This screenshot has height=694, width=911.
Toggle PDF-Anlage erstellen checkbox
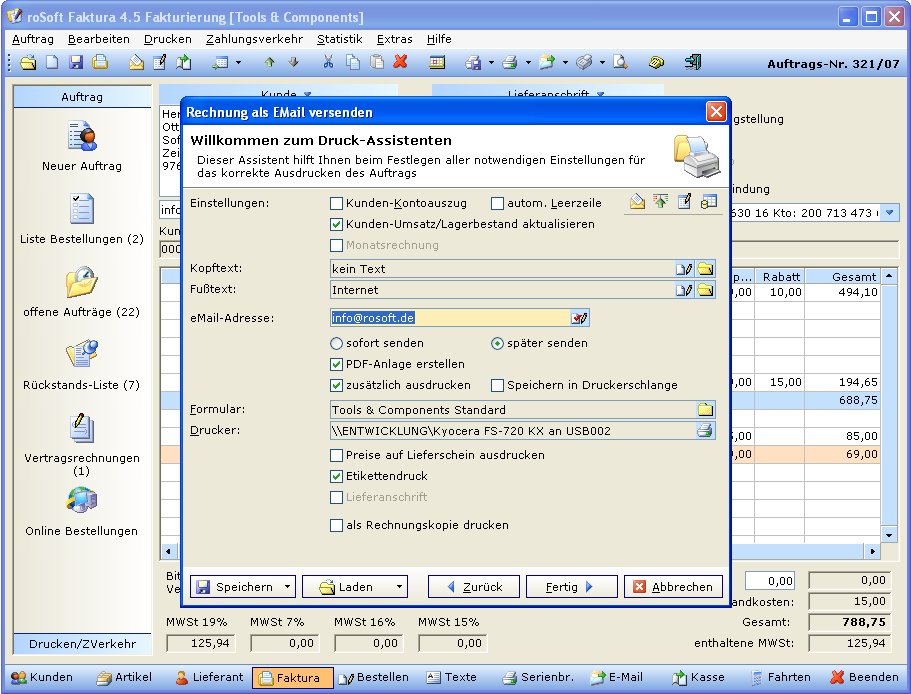337,364
